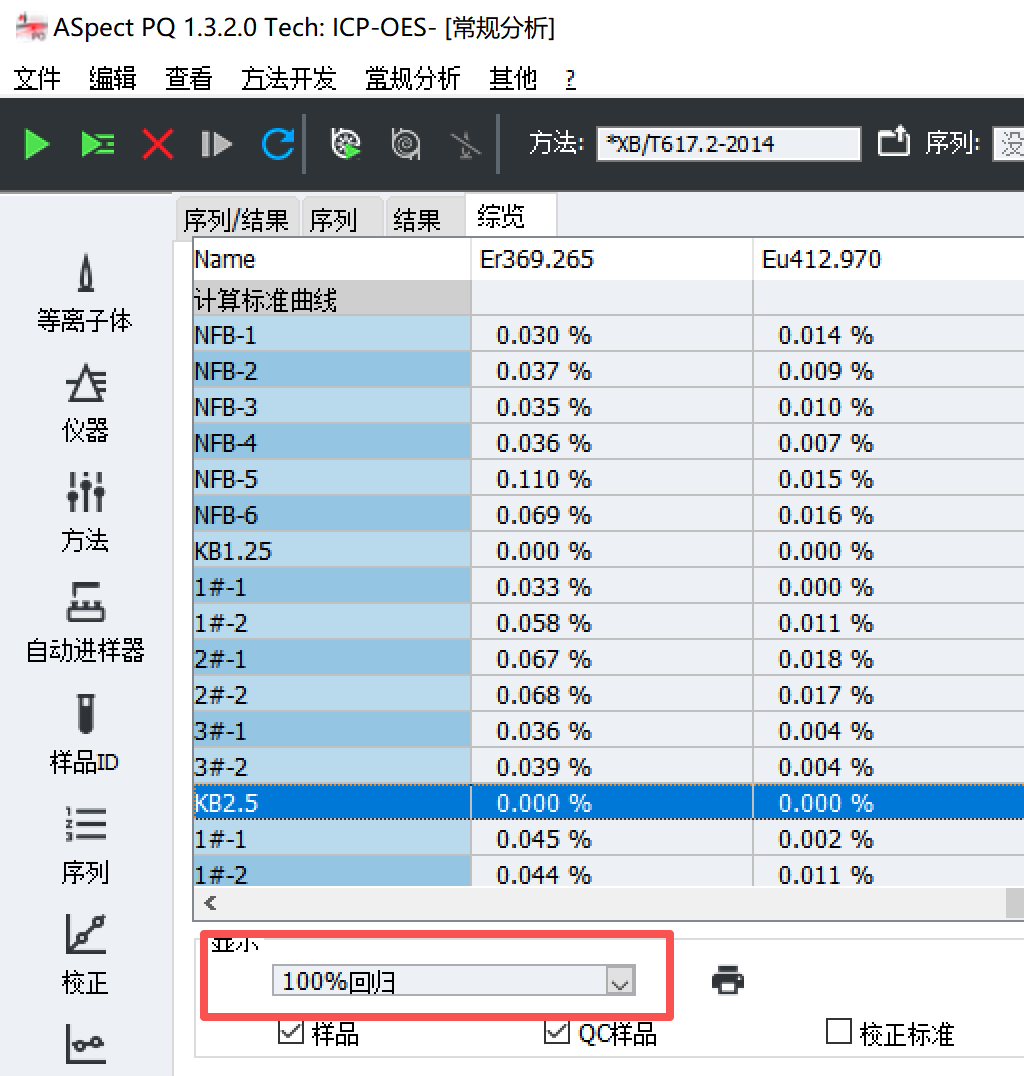This screenshot has height=1076, width=1024.
Task: Open the 自动进样器 autosampler panel
Action: pos(85,622)
